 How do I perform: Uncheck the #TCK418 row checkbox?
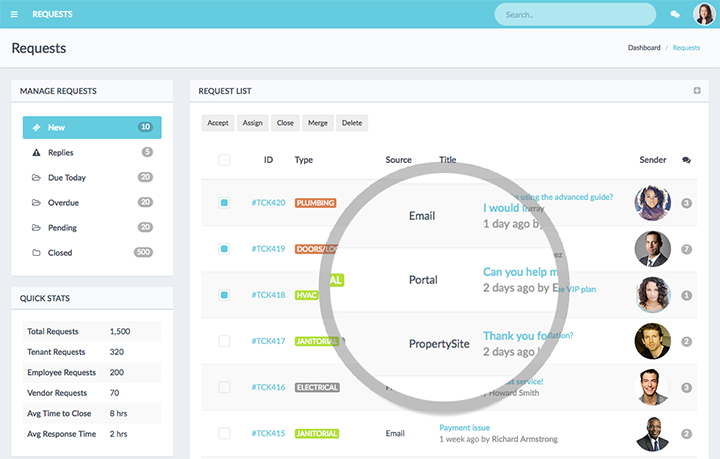[224, 295]
